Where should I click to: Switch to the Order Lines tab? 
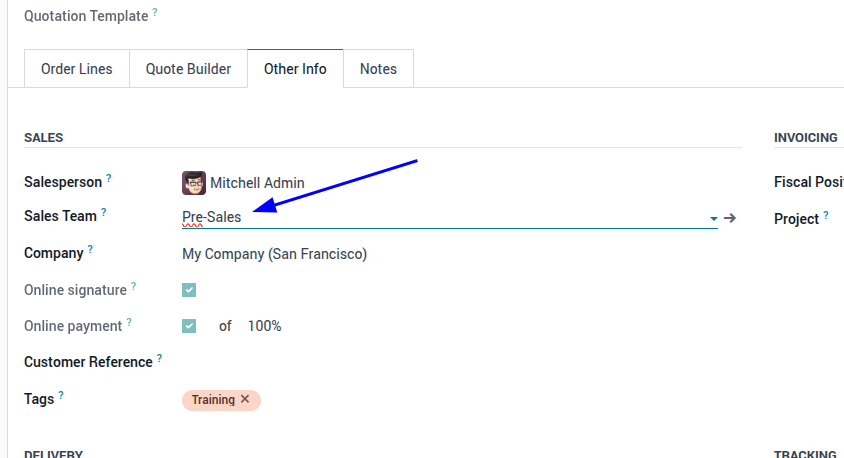click(77, 69)
